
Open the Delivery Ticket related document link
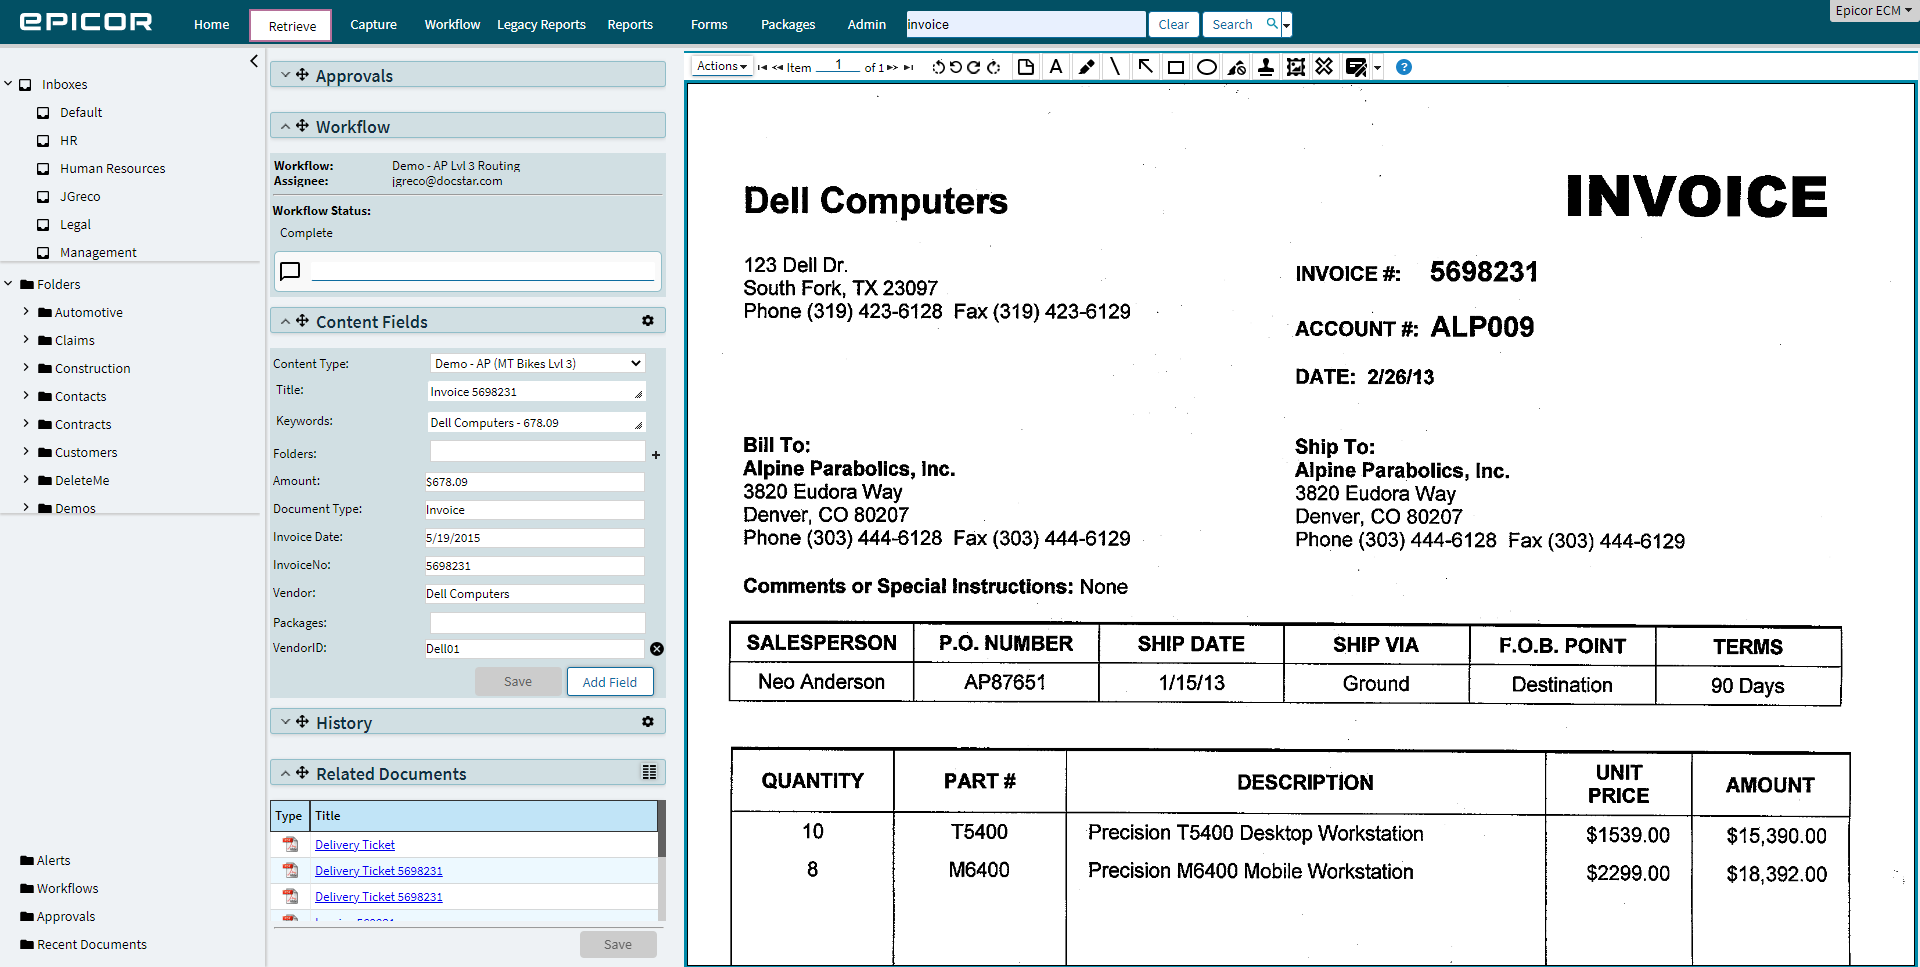[x=355, y=845]
